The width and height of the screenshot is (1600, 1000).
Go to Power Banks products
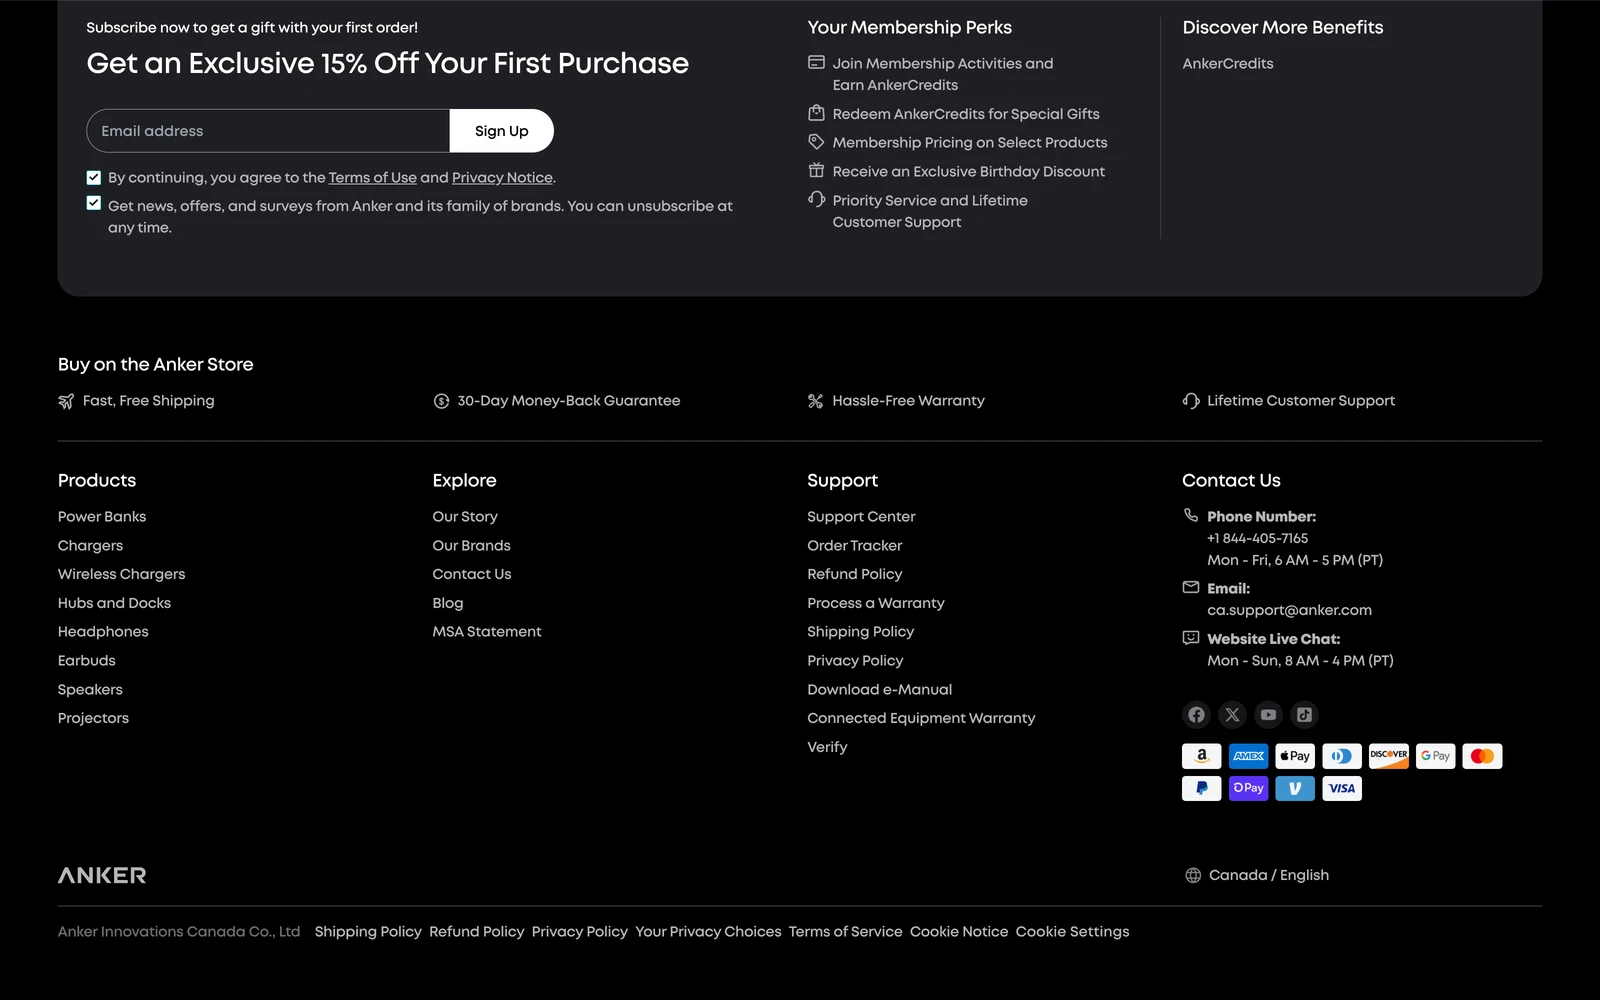(x=102, y=517)
